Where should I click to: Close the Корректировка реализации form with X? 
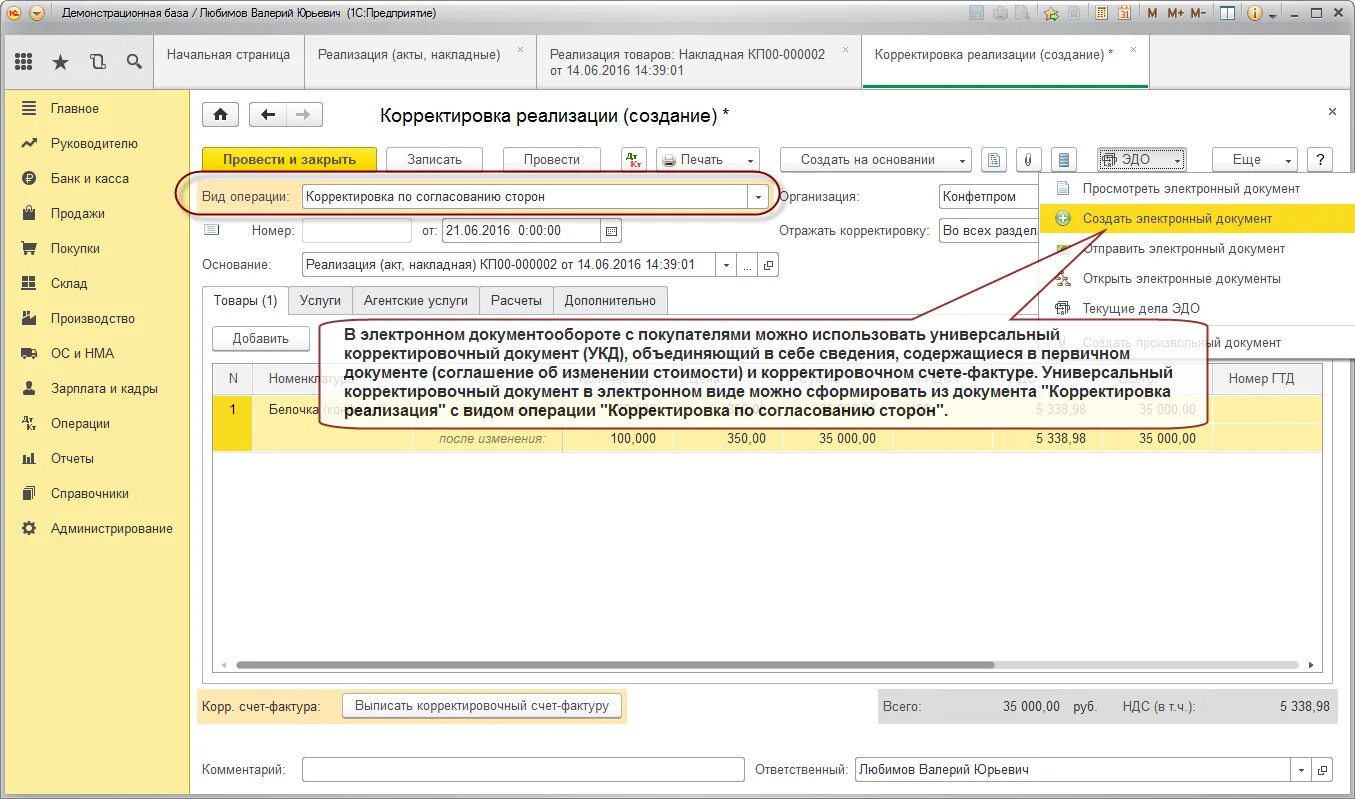(1332, 112)
